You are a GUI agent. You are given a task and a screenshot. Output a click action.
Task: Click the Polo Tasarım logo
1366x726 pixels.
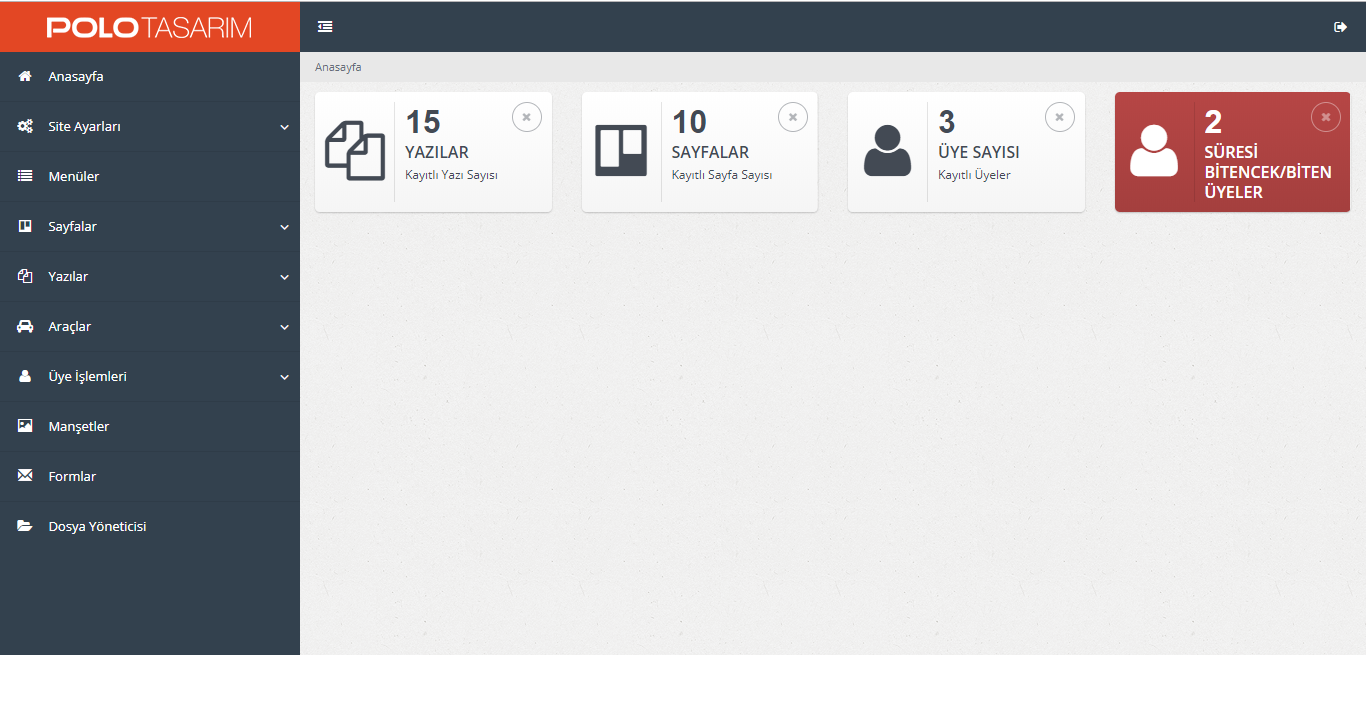pos(149,27)
